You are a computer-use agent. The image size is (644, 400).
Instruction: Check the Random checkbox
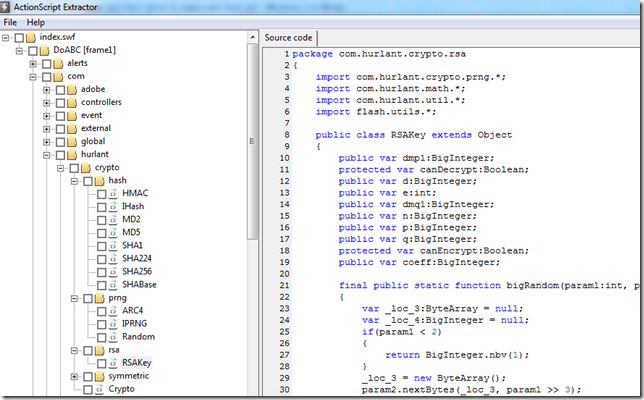tap(101, 337)
